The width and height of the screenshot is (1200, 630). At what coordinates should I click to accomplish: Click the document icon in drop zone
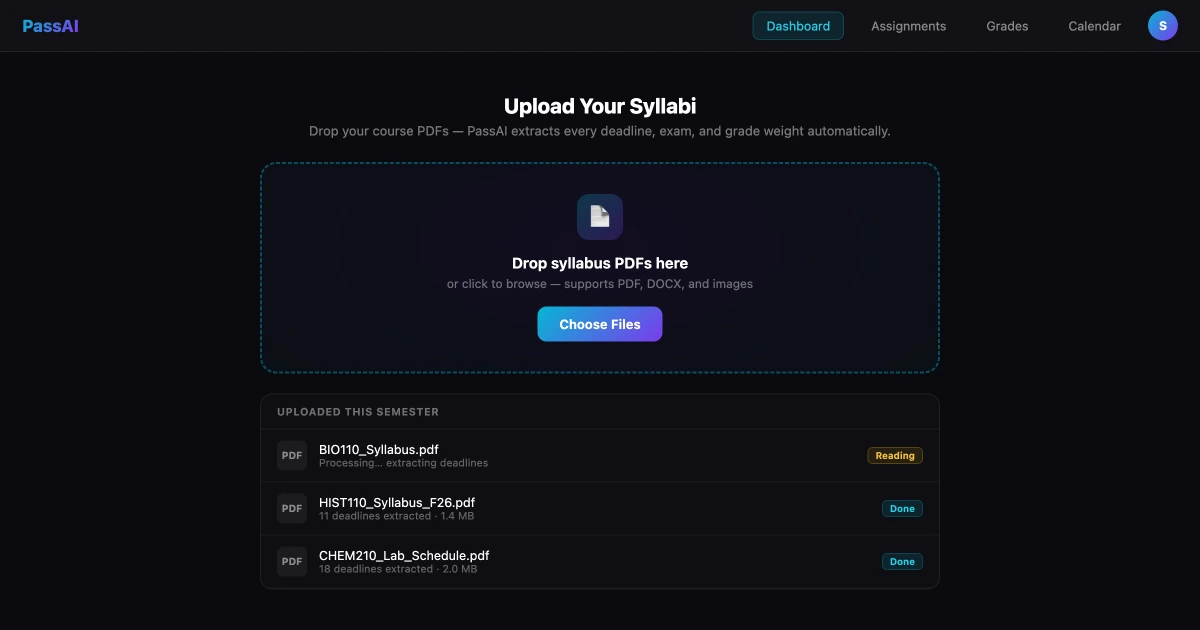600,217
